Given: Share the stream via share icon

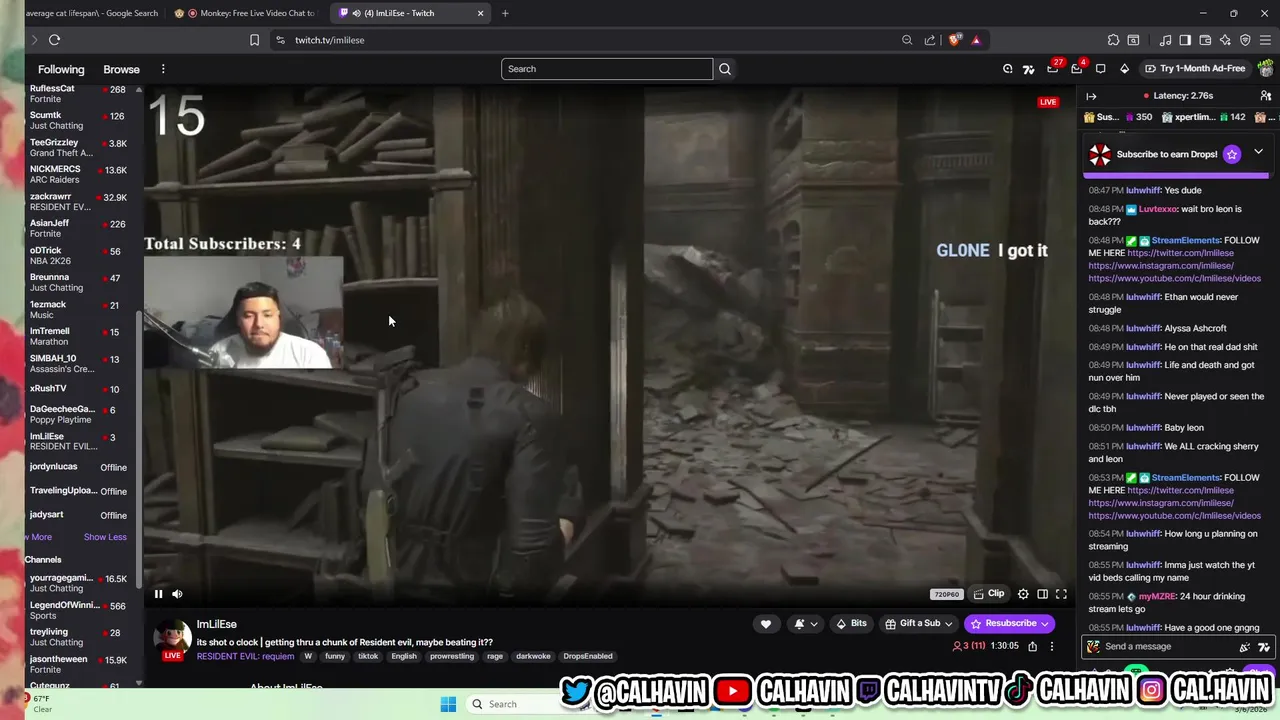Looking at the screenshot, I should [1033, 646].
